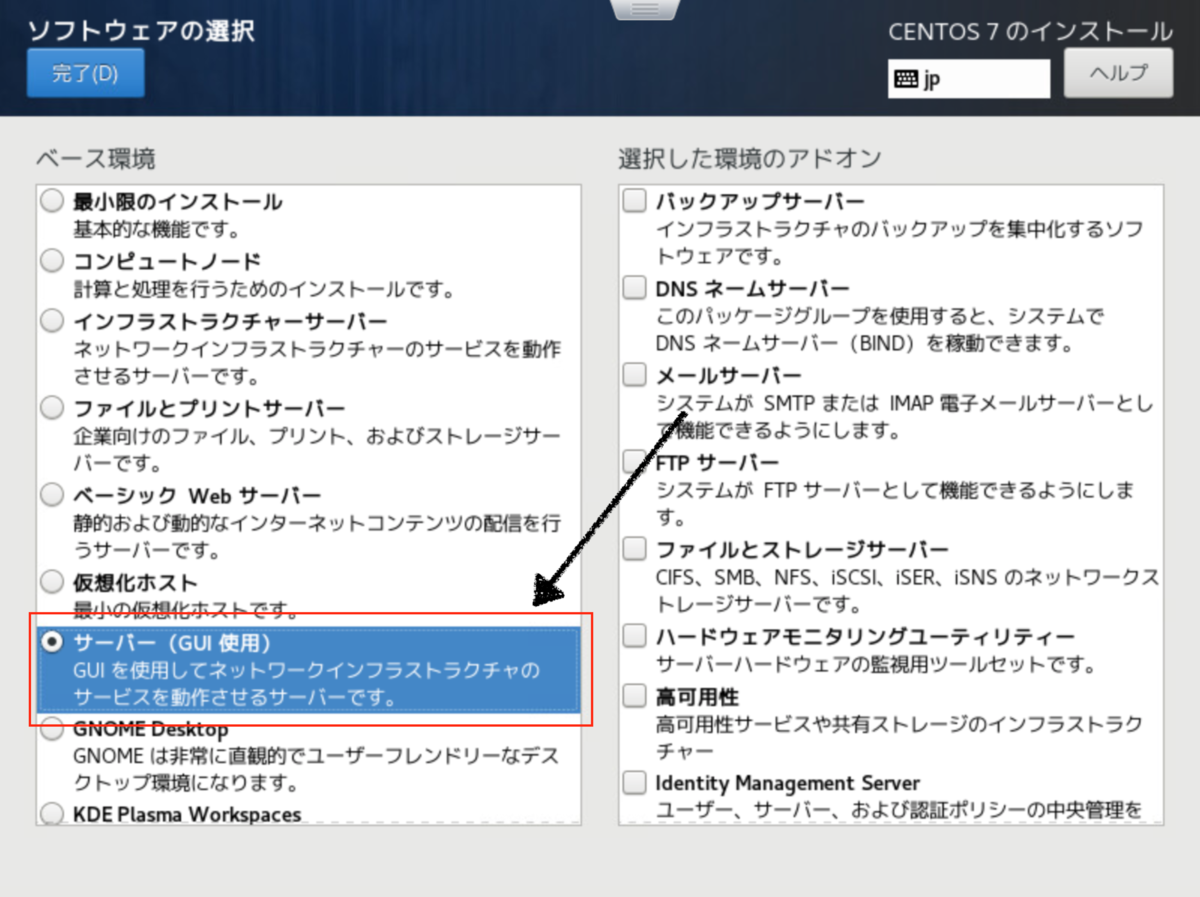Image resolution: width=1200 pixels, height=897 pixels.
Task: Click the ソフトウェアの選択 page title
Action: coord(141,30)
